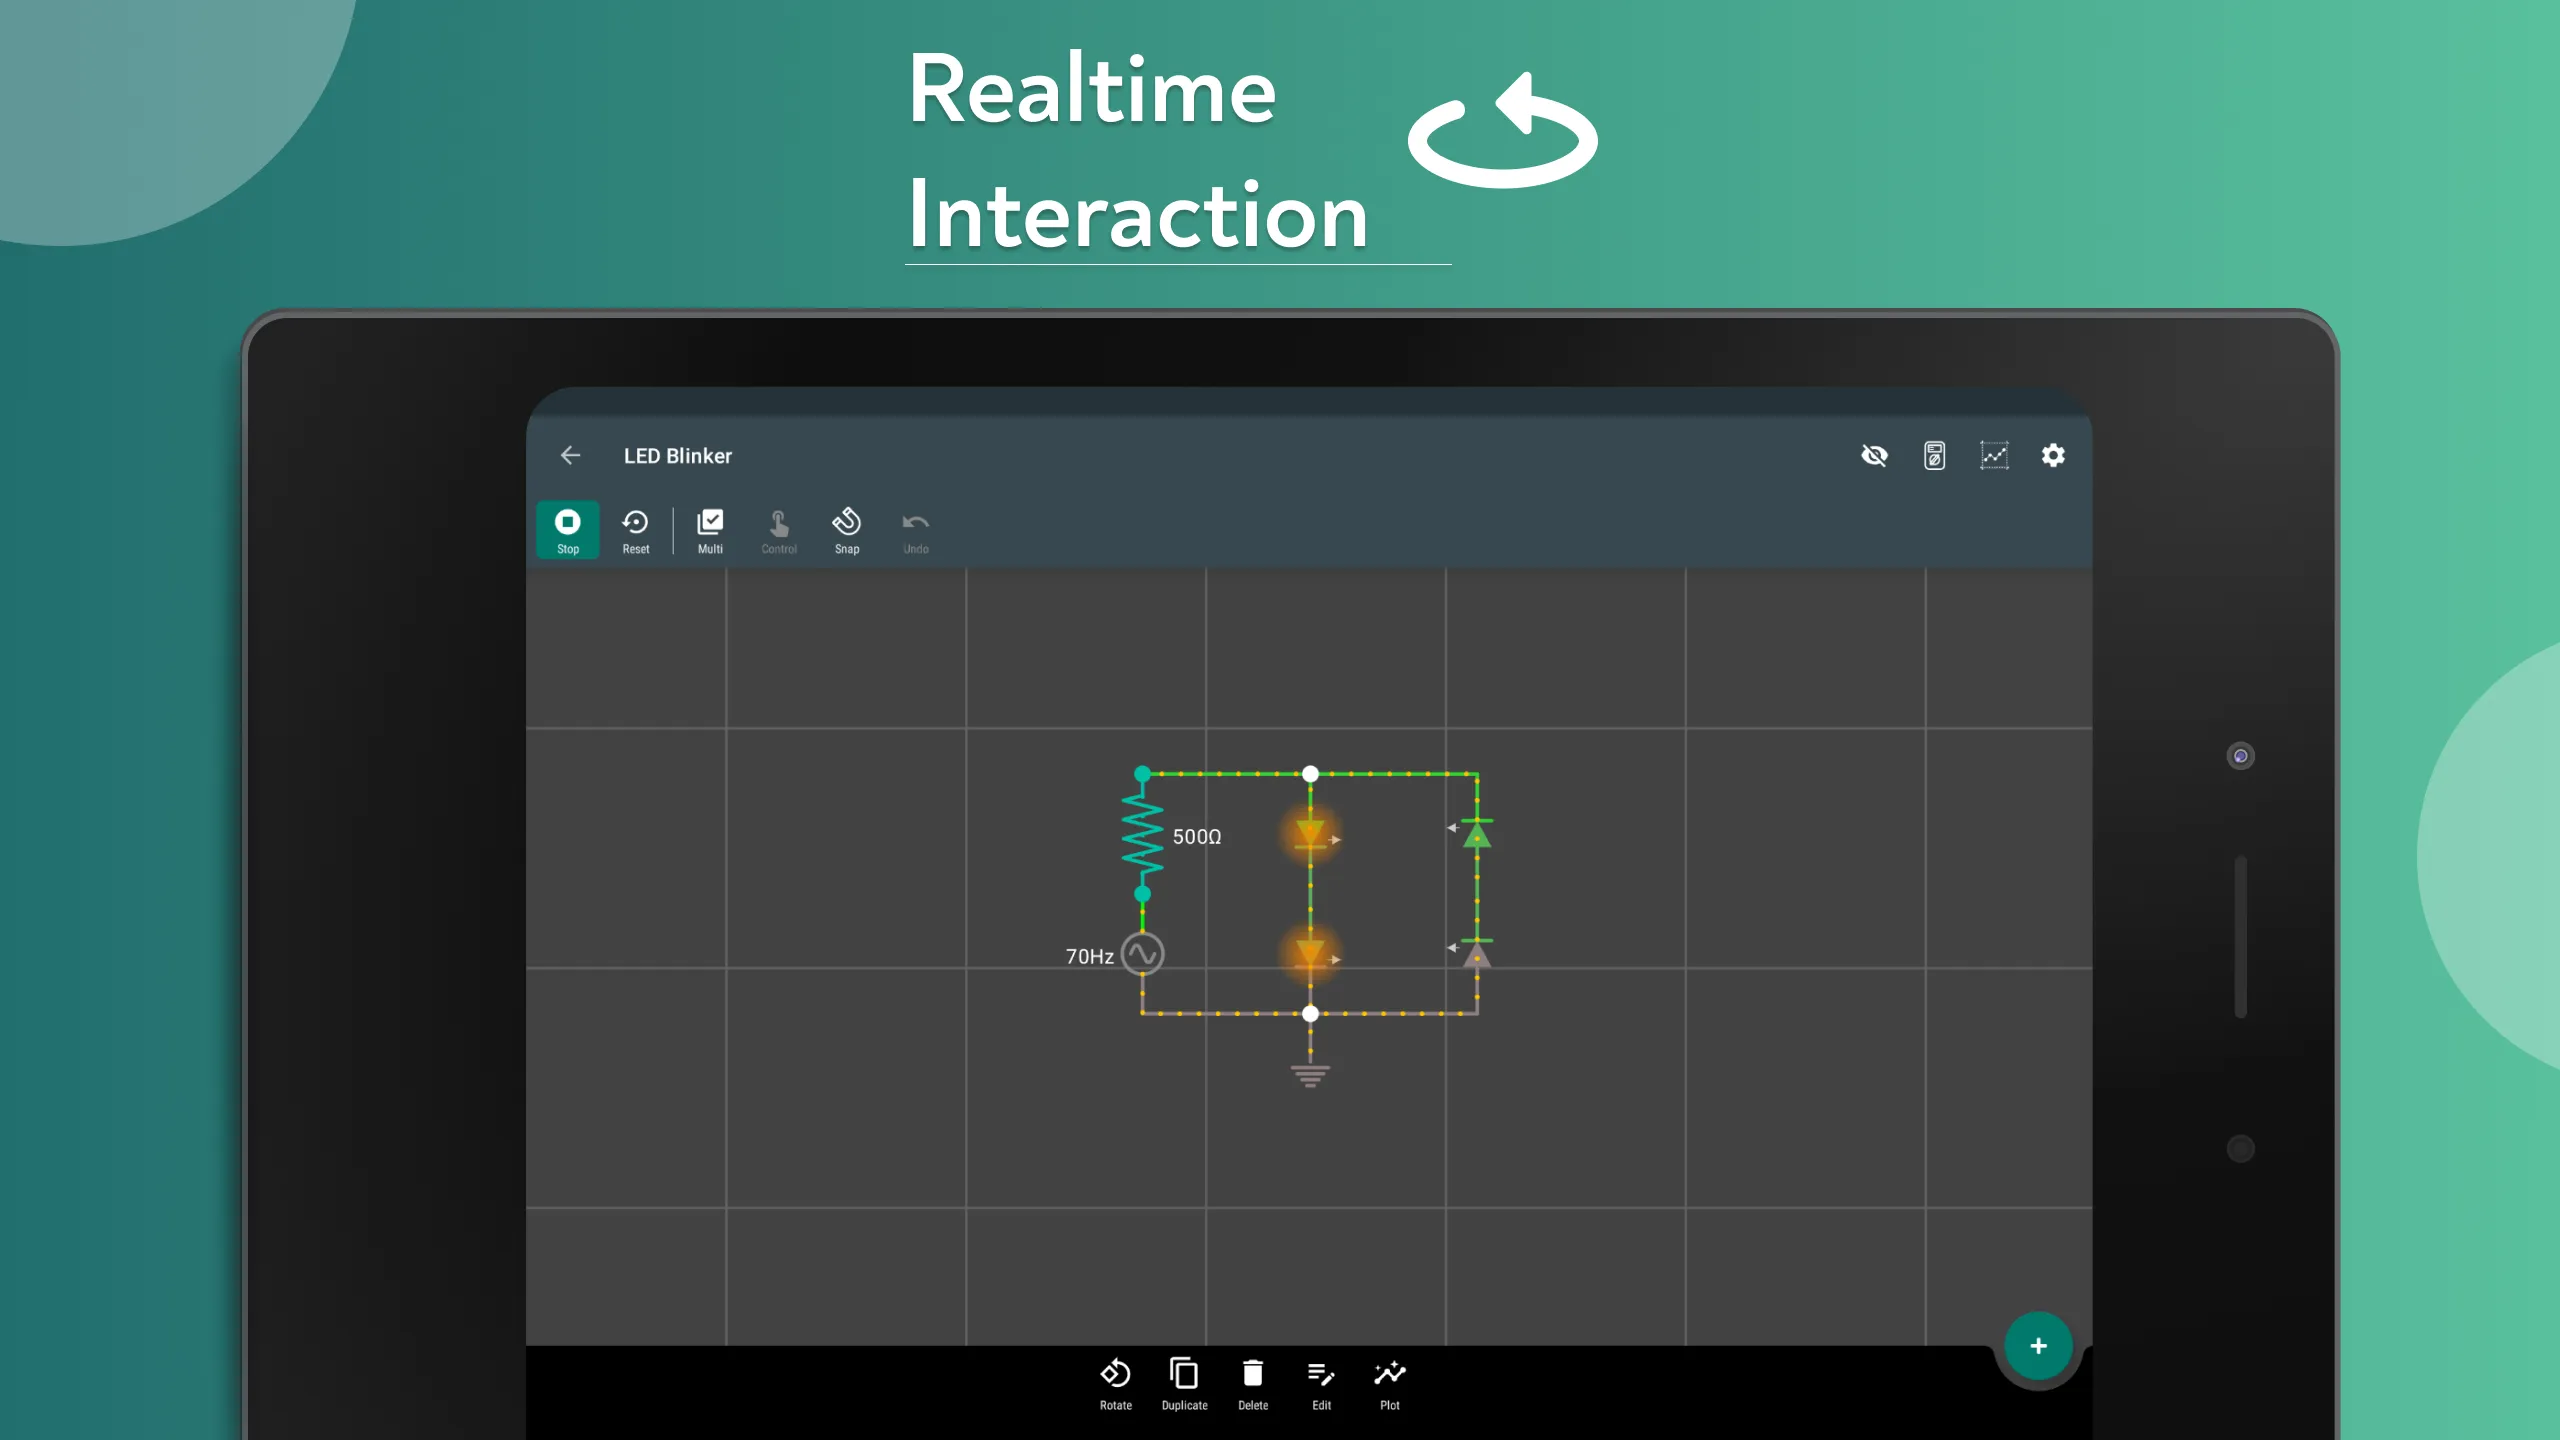Select the lower glowing orange LED
The image size is (2560, 1440).
[1310, 954]
